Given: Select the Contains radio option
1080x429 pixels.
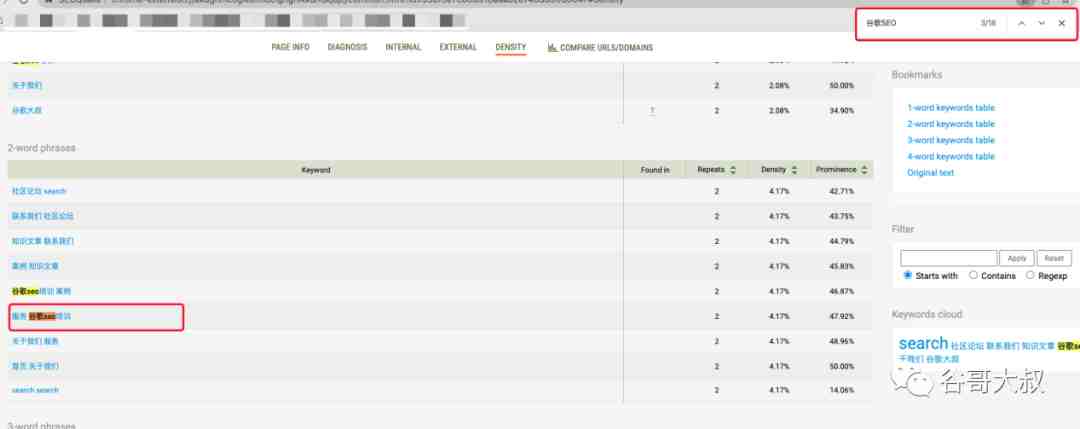Looking at the screenshot, I should pyautogui.click(x=973, y=275).
